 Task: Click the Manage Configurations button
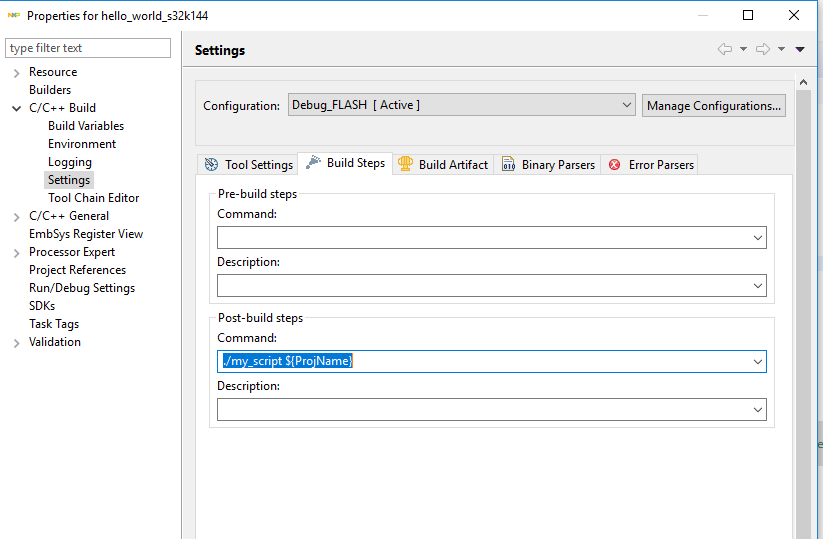pyautogui.click(x=714, y=105)
